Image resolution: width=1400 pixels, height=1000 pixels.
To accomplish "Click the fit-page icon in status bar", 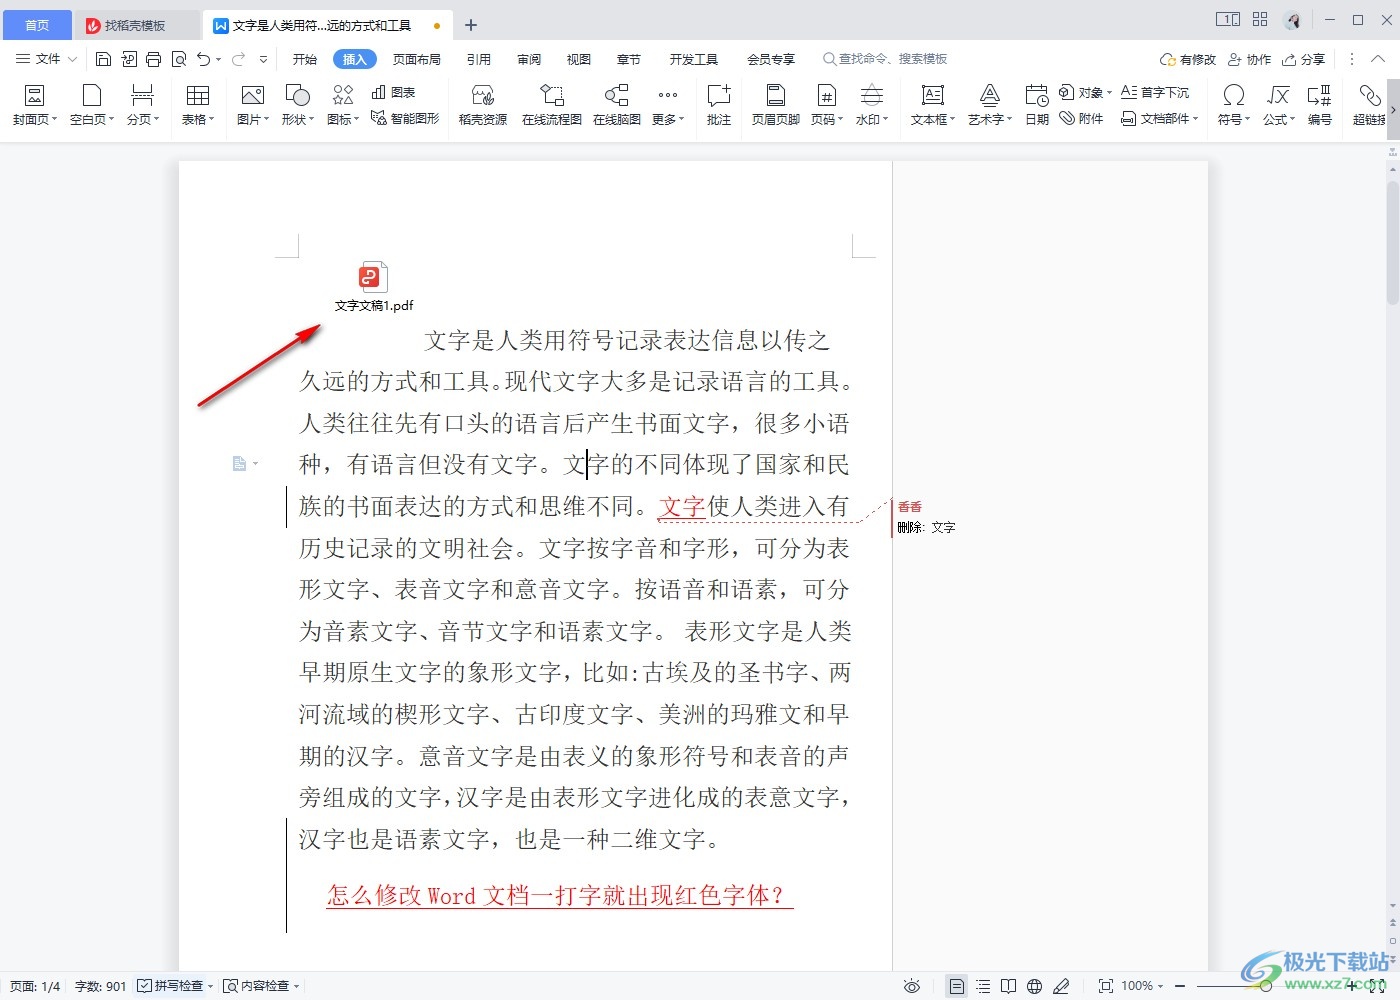I will (x=1106, y=986).
